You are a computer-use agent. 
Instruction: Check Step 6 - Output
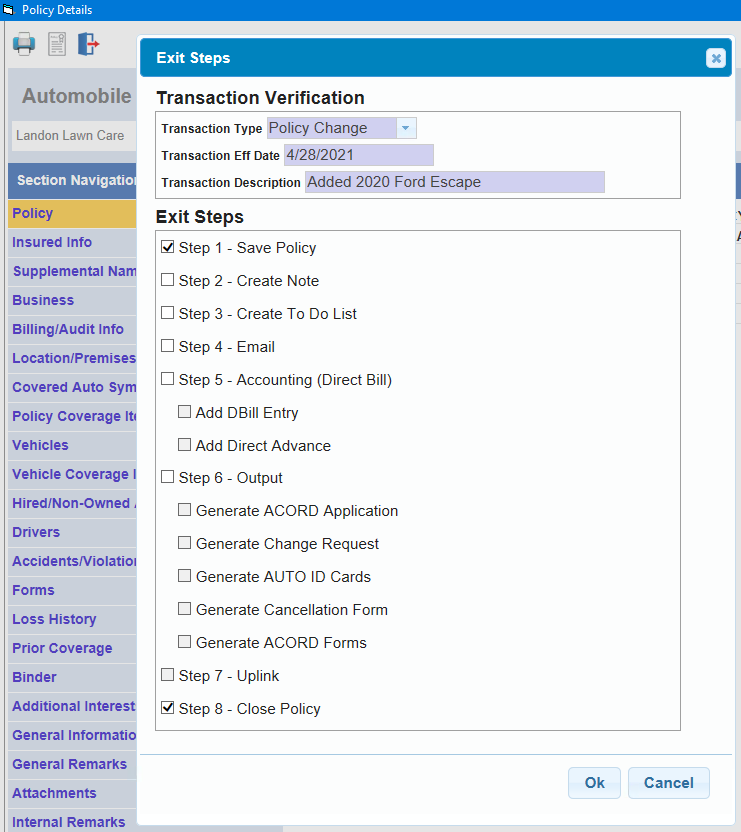[x=168, y=477]
